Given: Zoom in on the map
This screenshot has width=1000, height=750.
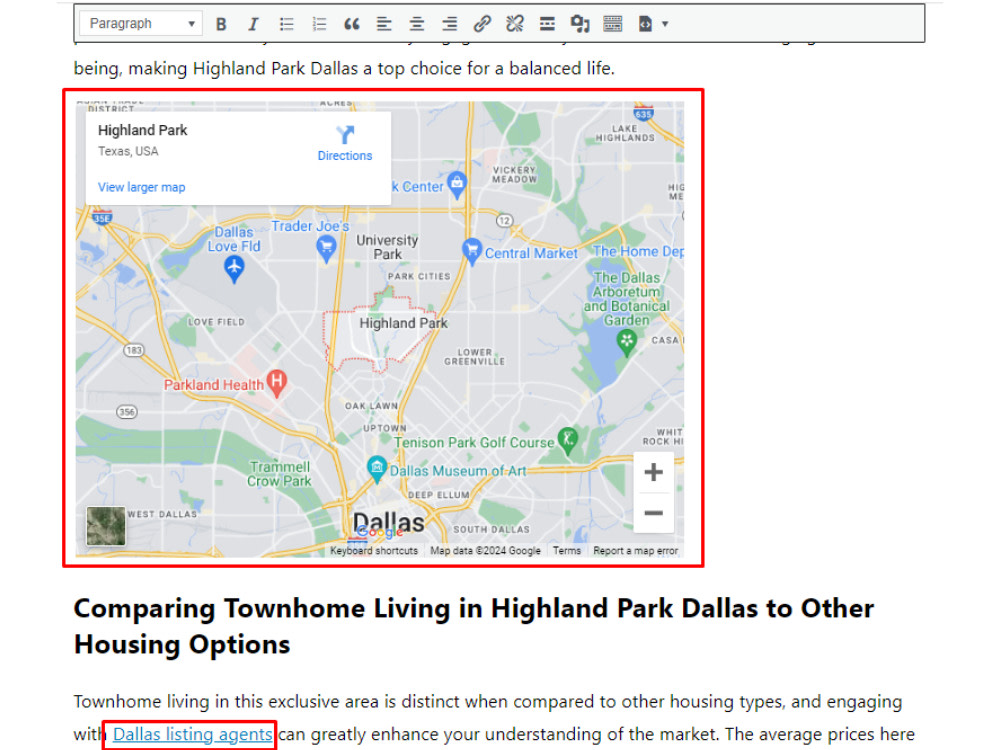Looking at the screenshot, I should (653, 473).
